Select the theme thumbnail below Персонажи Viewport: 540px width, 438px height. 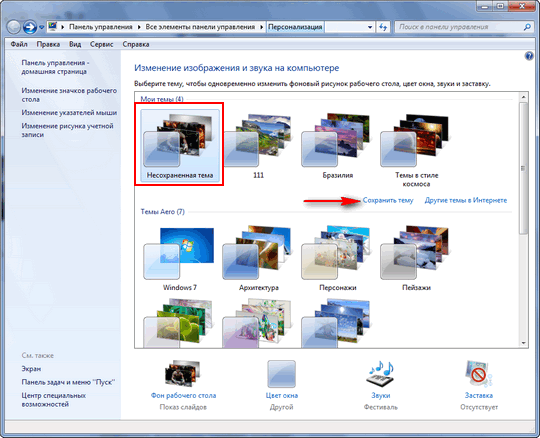(337, 324)
